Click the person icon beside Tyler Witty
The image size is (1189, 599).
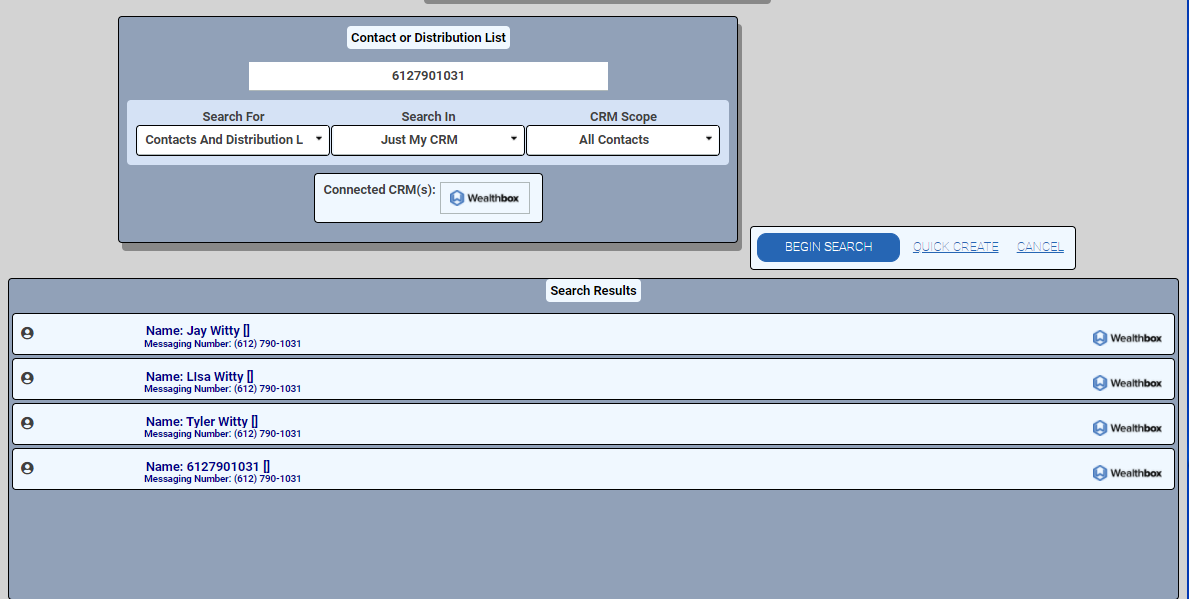27,423
